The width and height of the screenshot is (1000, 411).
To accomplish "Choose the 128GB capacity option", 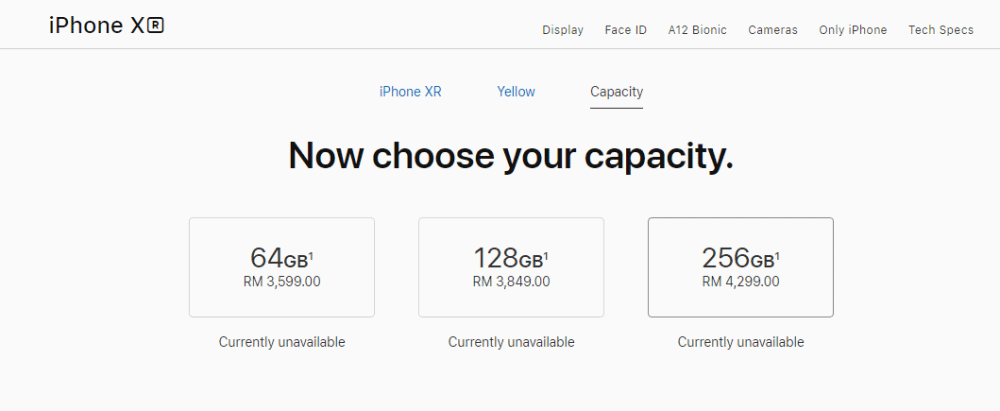I will click(511, 267).
